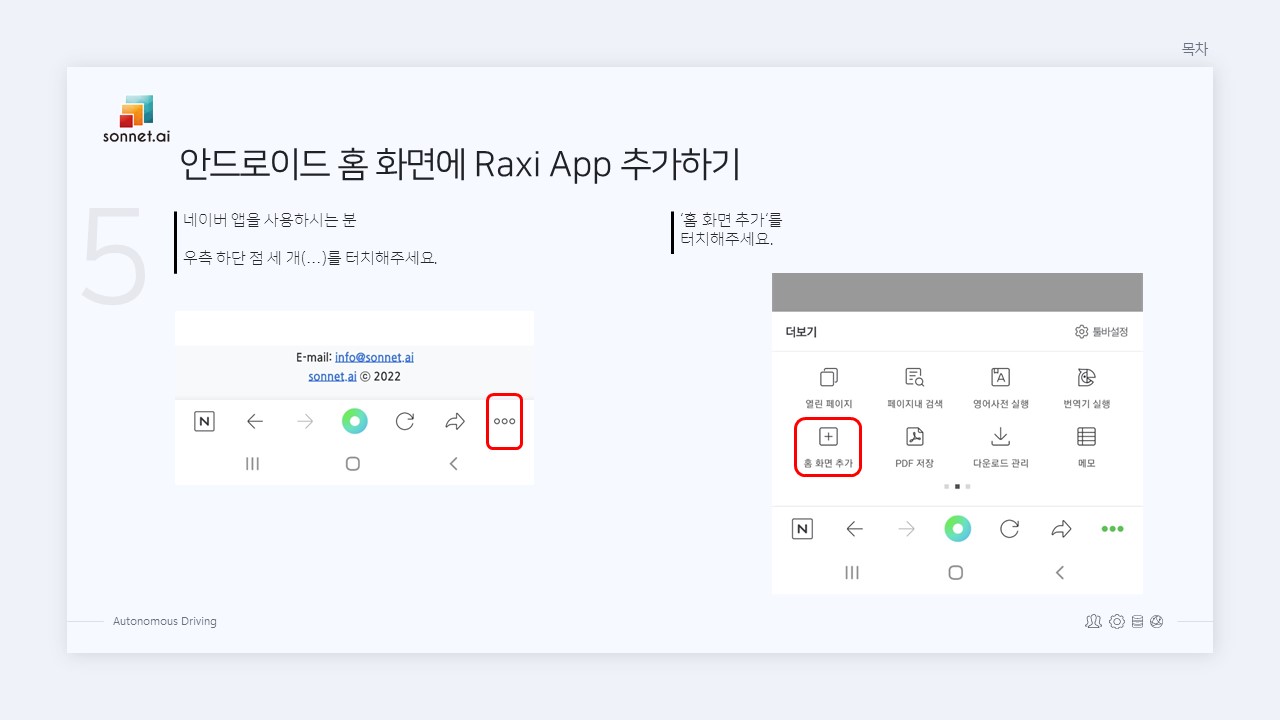Click the sonnet.ai logo on the slide
The height and width of the screenshot is (720, 1280).
137,120
